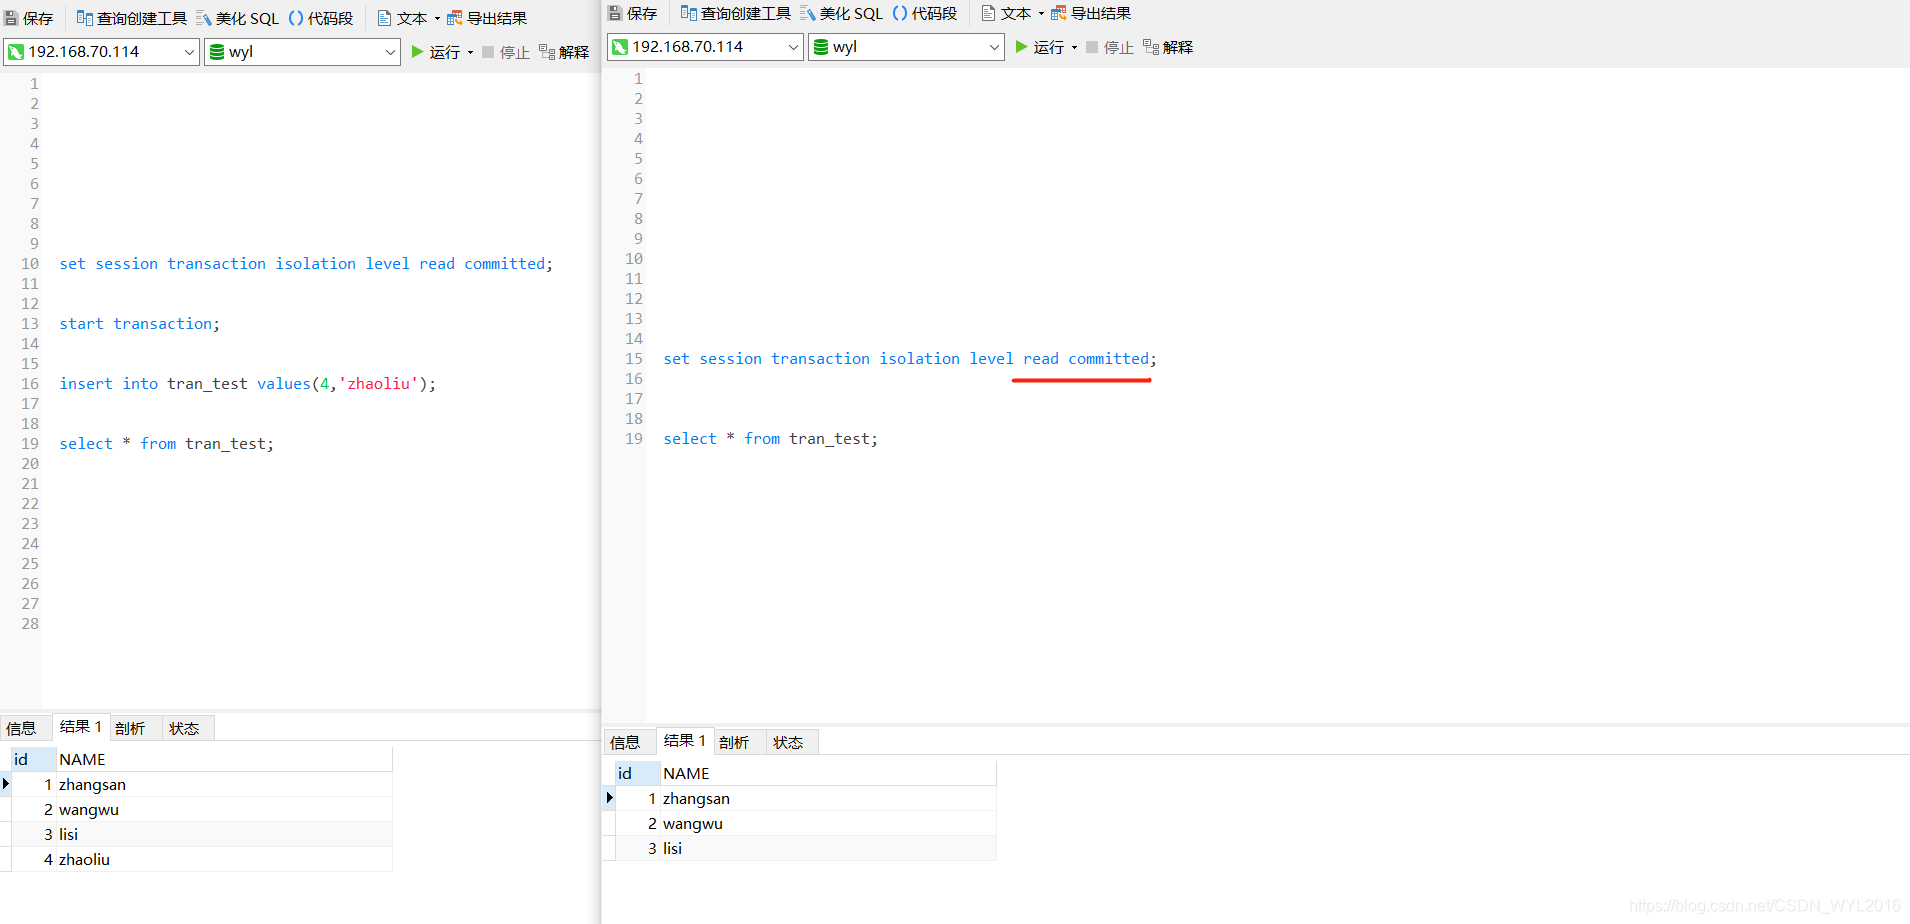The image size is (1910, 924).
Task: Click line number 28 in the left editor
Action: pyautogui.click(x=30, y=624)
